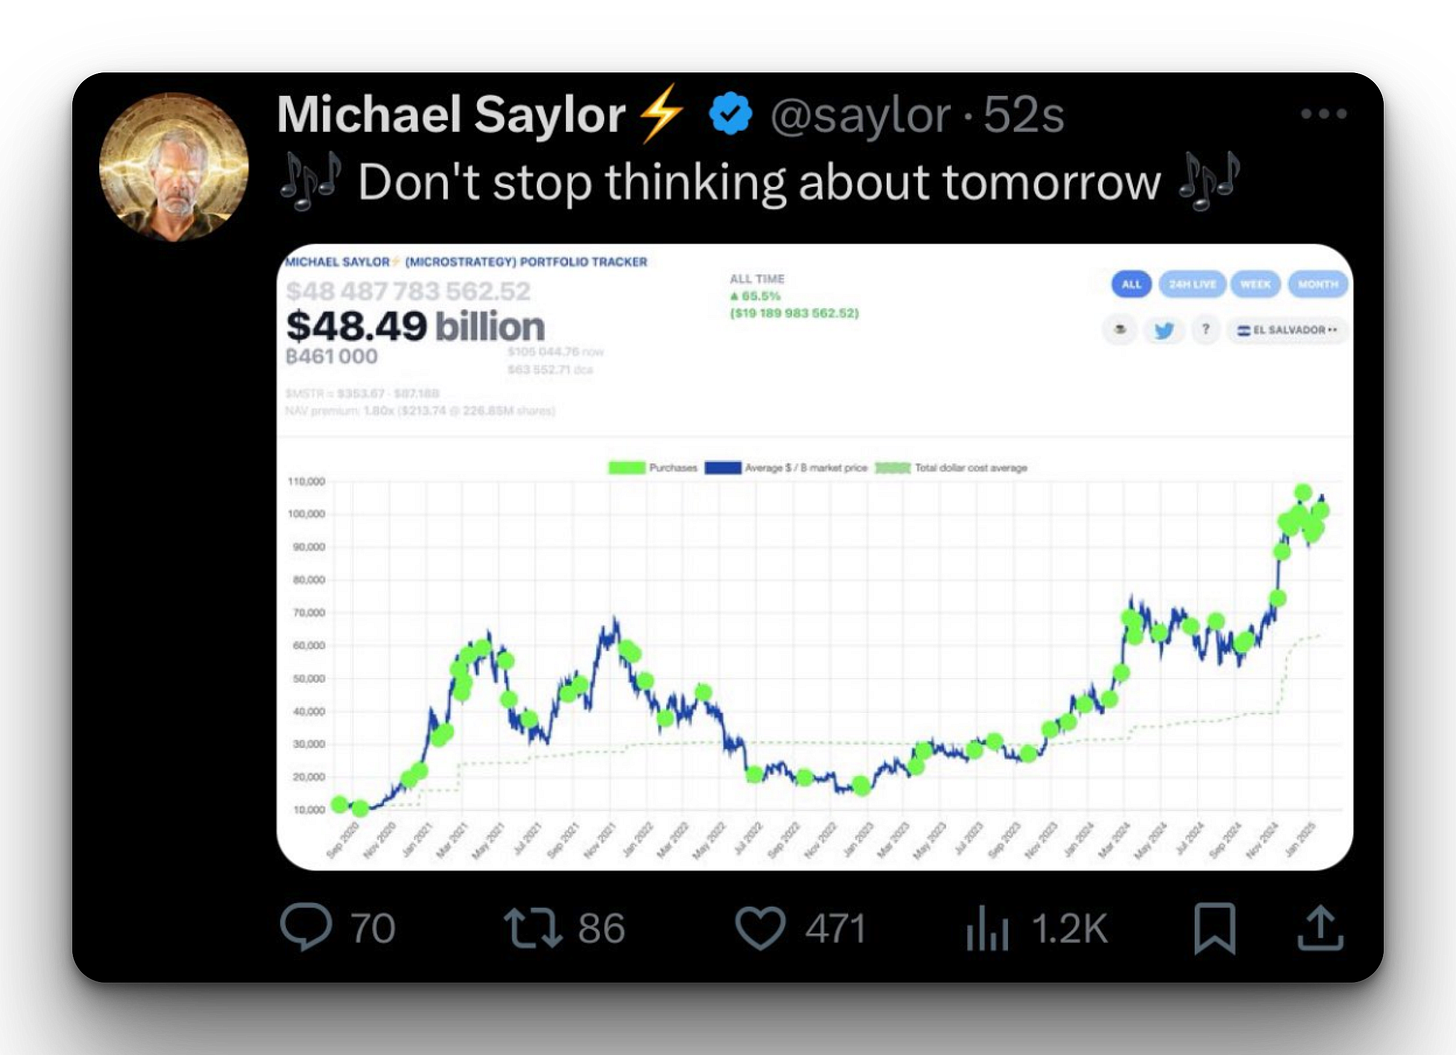View post analytics showing 1.2K views
1456x1055 pixels.
coord(988,929)
